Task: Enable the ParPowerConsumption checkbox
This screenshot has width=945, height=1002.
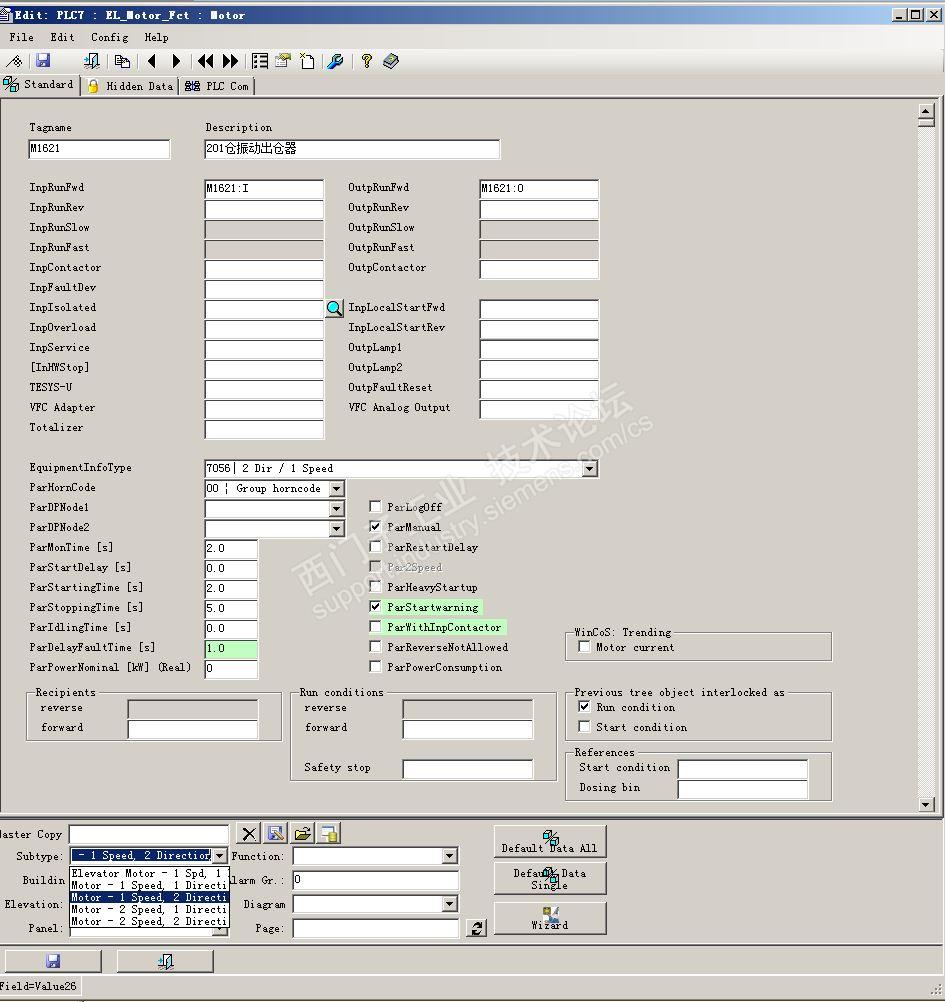Action: point(376,667)
